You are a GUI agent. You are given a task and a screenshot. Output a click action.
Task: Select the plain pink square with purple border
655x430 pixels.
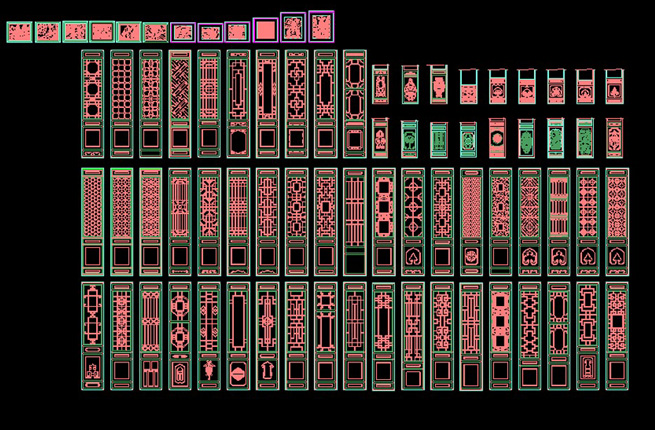(265, 29)
